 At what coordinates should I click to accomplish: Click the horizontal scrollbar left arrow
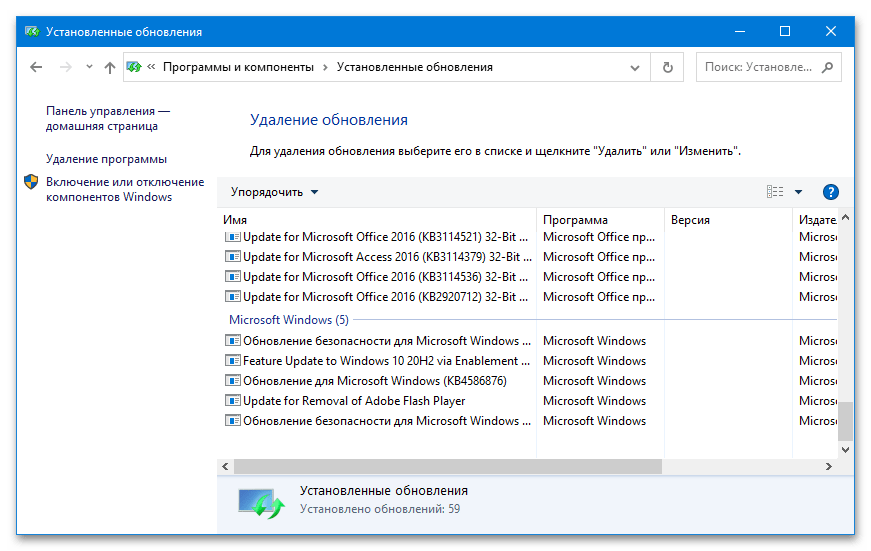225,467
